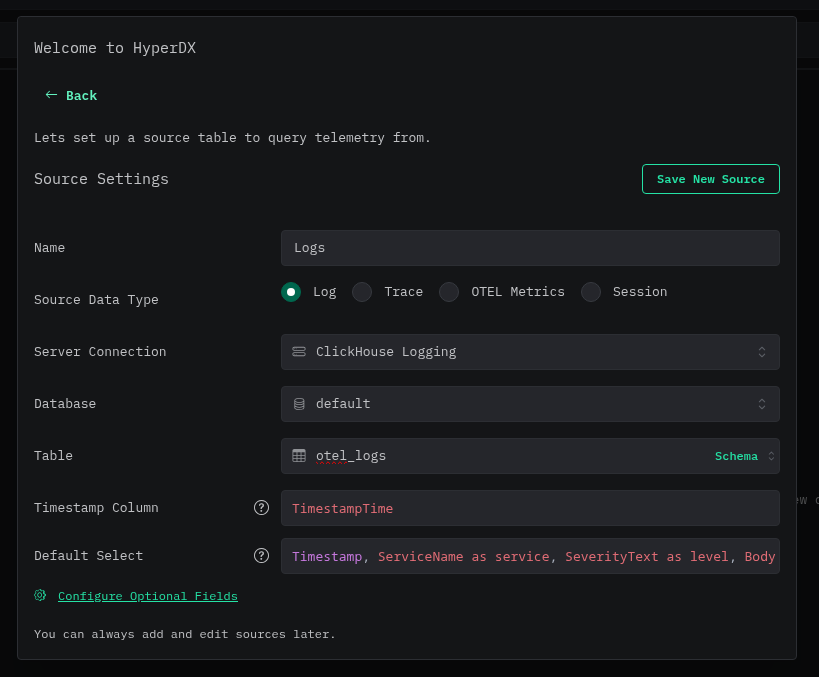Open Timestamp Column help icon

tap(261, 508)
